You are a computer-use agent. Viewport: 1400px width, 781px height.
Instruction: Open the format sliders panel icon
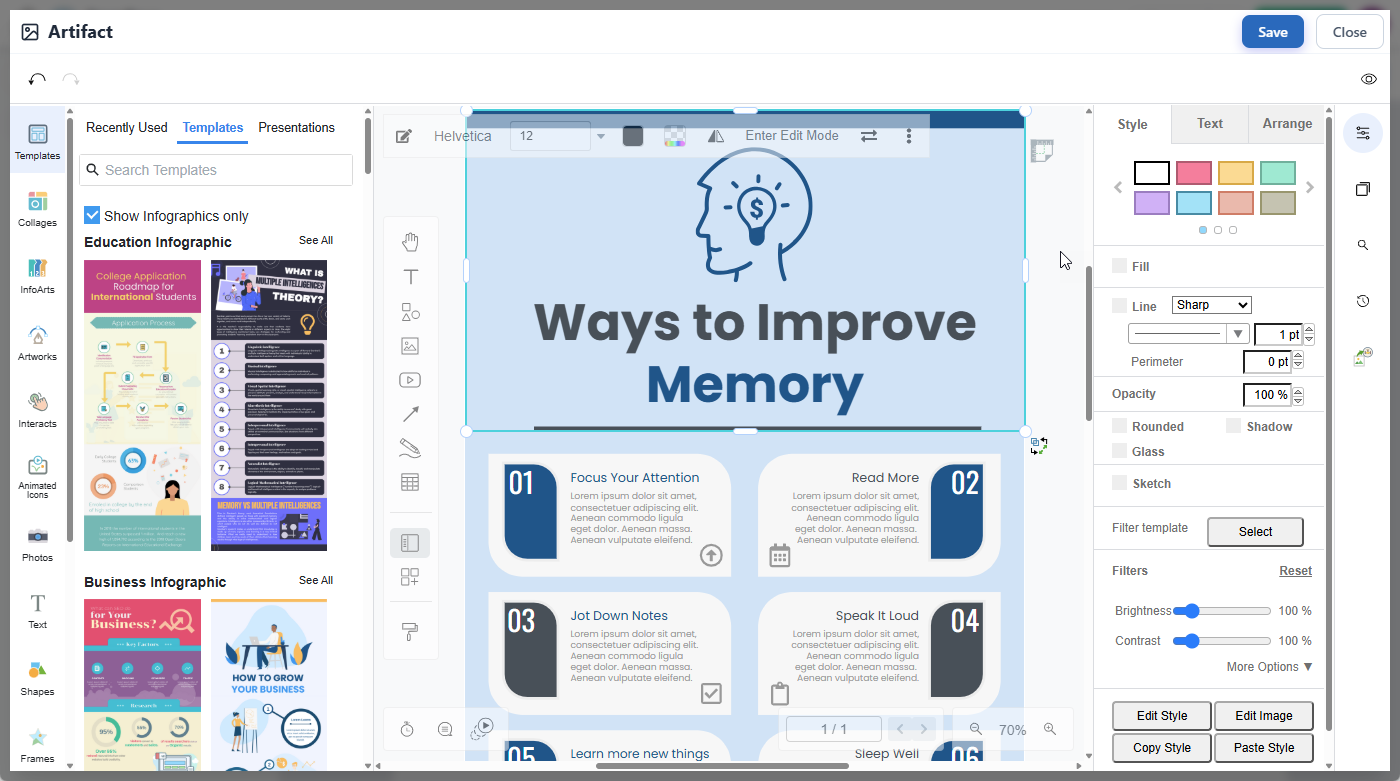pos(1363,132)
